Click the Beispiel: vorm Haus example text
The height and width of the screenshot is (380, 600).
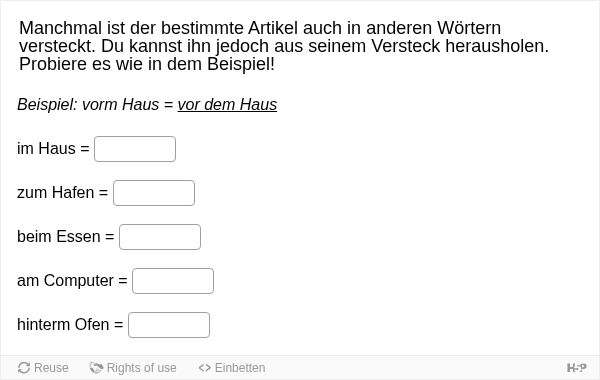pyautogui.click(x=88, y=104)
